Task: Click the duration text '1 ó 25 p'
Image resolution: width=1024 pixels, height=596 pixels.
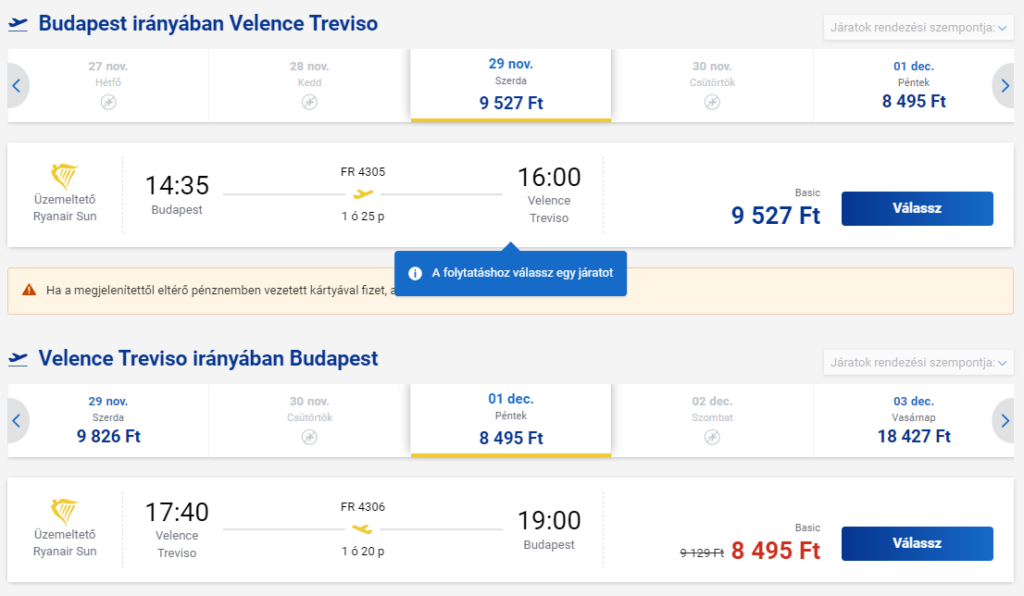Action: 363,216
